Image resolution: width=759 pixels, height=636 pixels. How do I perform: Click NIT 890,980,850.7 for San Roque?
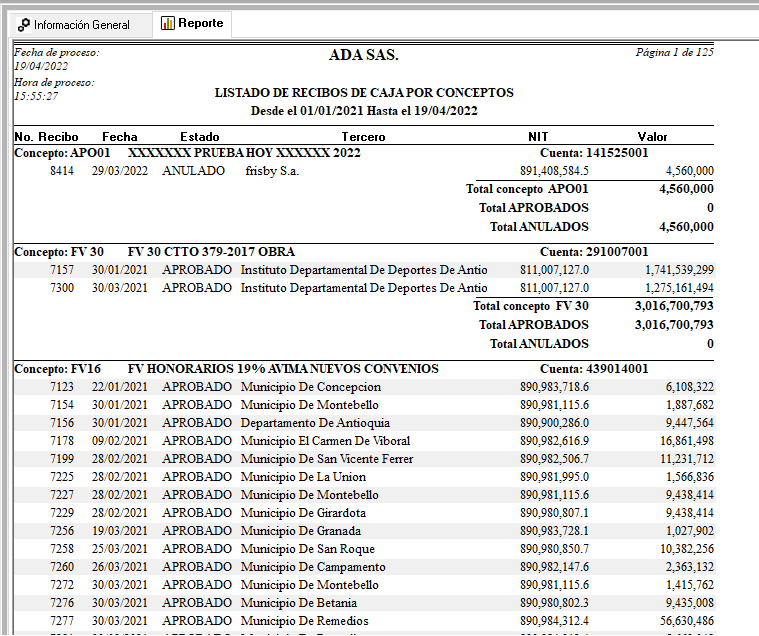(554, 549)
